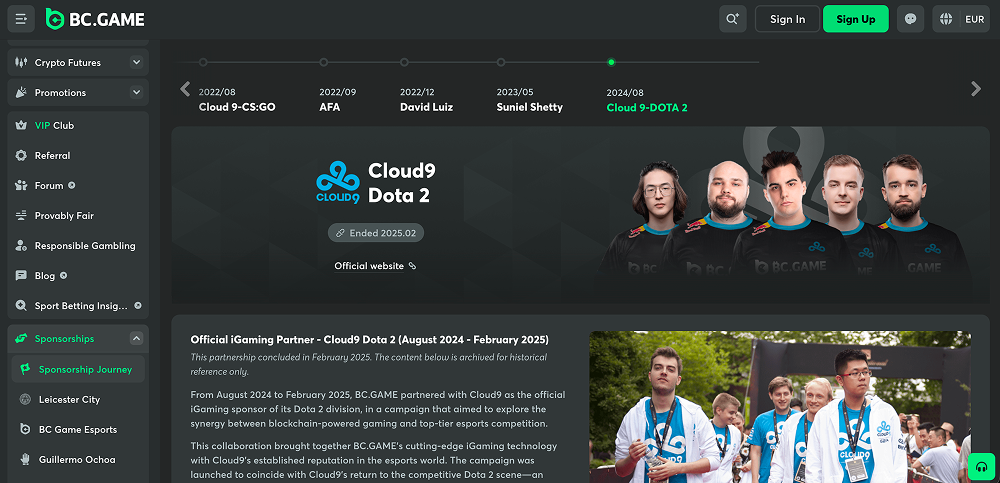Click the Guillermo Ochoa glove icon

(x=26, y=459)
